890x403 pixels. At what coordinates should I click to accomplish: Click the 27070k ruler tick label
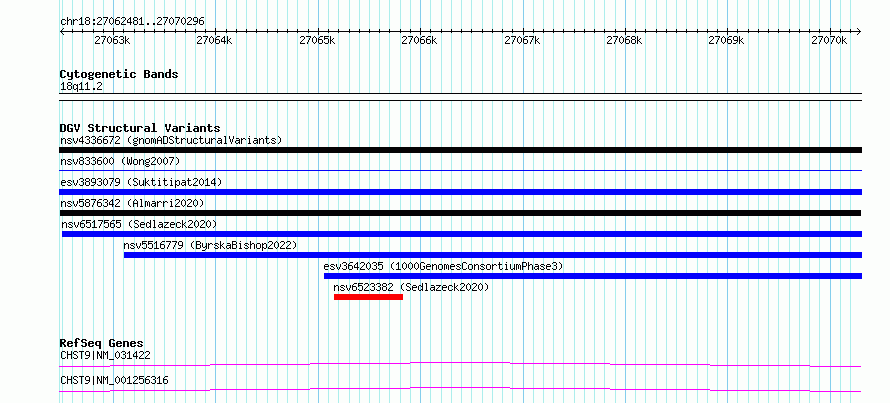pos(829,40)
